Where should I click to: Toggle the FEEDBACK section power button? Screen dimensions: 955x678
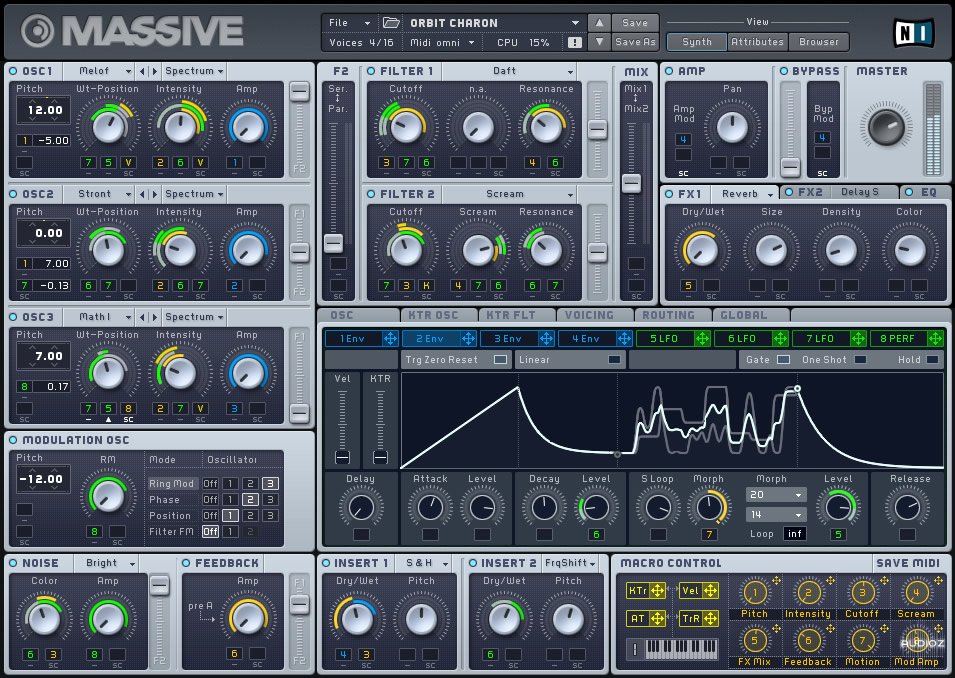tap(186, 563)
